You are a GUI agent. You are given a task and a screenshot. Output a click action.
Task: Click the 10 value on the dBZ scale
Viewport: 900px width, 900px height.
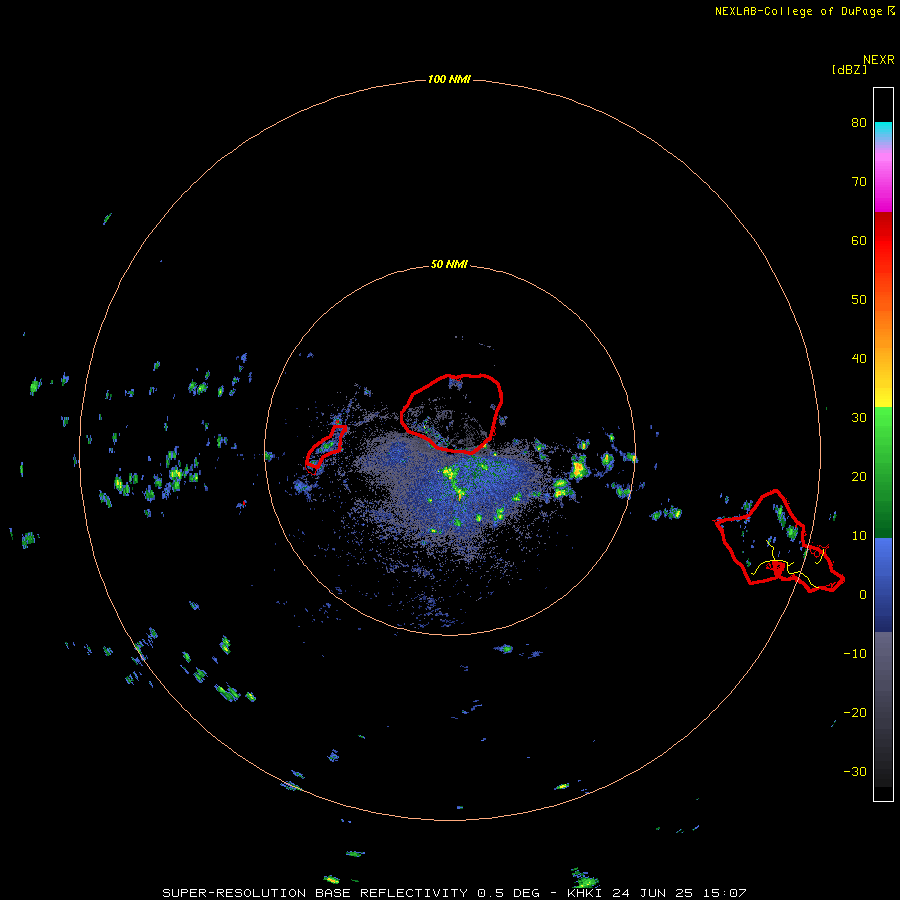coord(859,536)
